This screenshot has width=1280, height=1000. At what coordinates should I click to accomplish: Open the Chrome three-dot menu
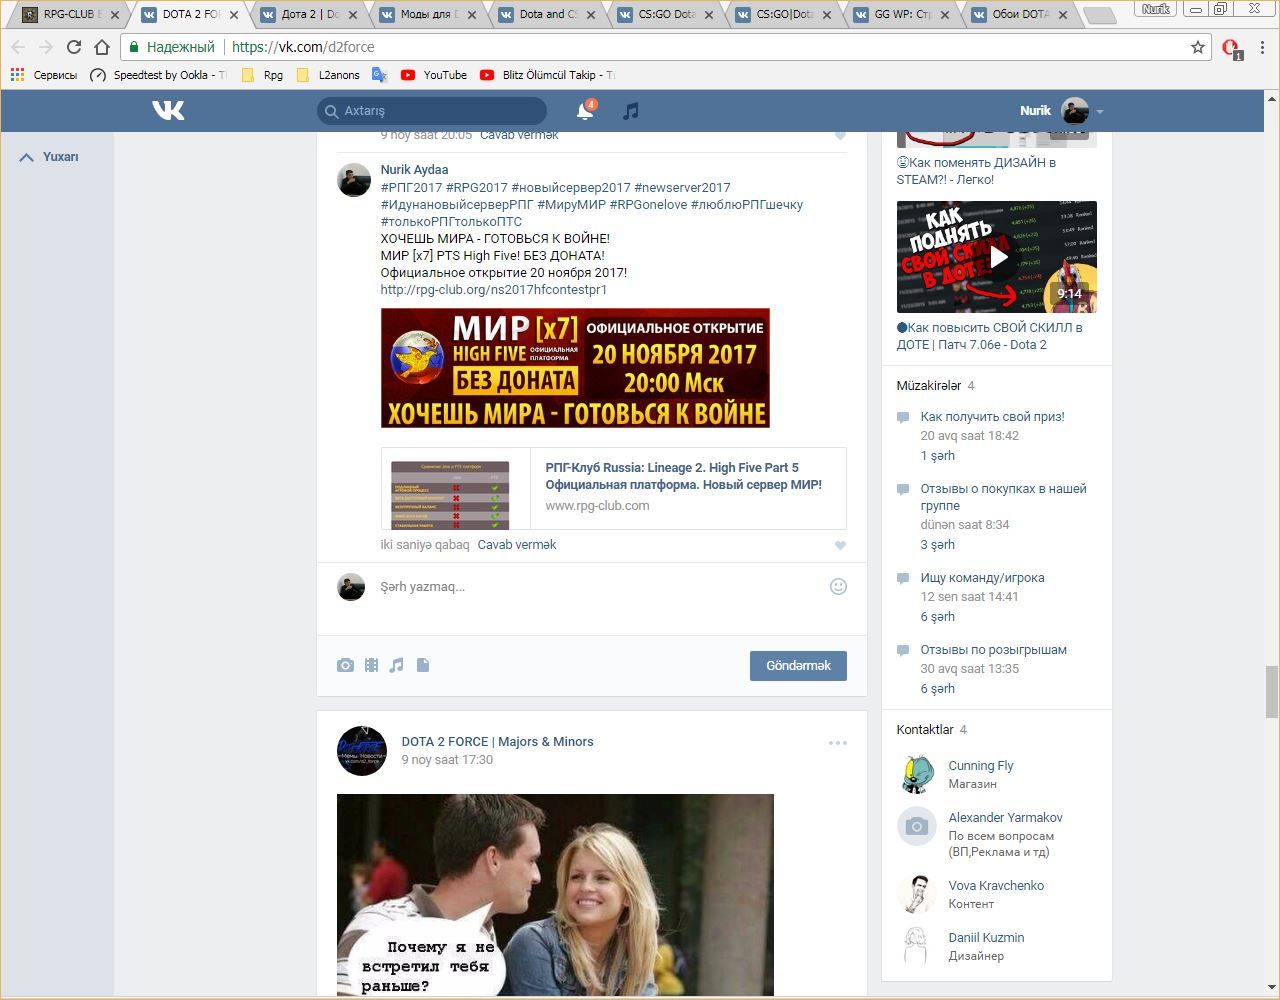[x=1263, y=47]
